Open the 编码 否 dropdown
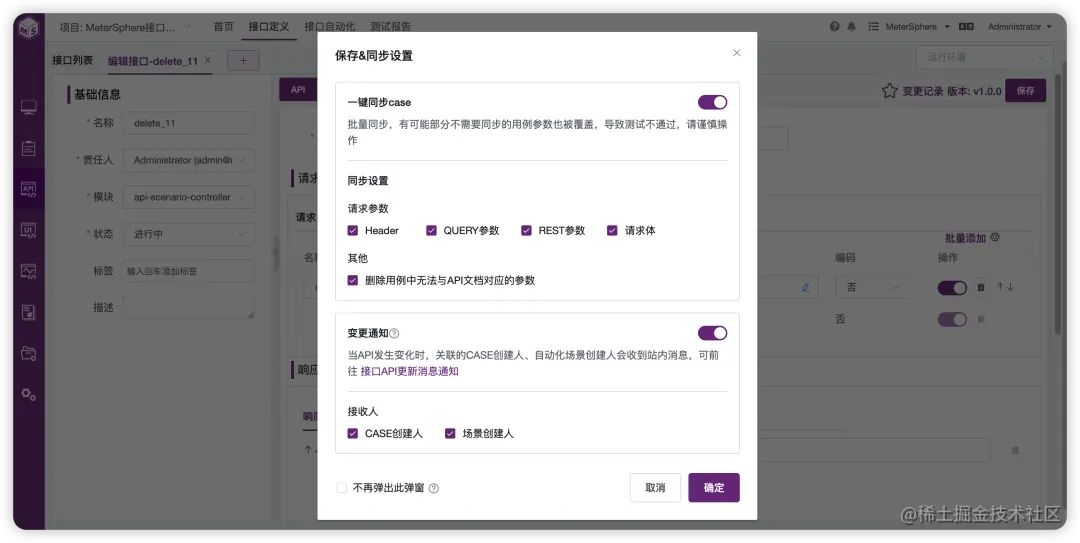The height and width of the screenshot is (543, 1080). click(873, 287)
